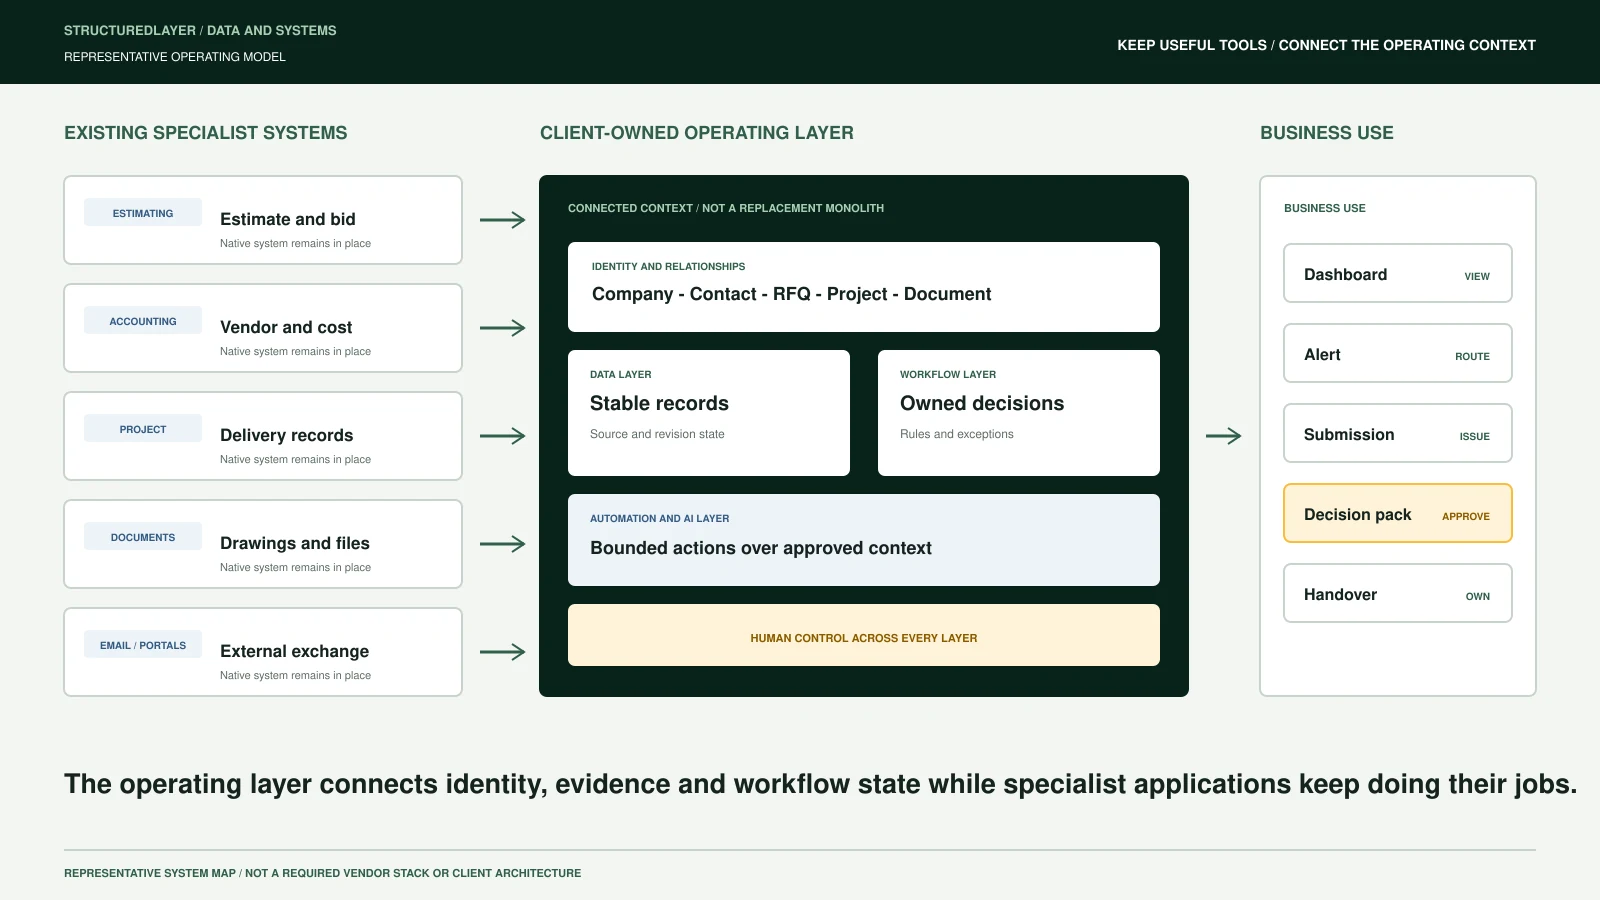Click 'Keep useful tools / connect the operating context'
The height and width of the screenshot is (900, 1600).
point(1326,45)
